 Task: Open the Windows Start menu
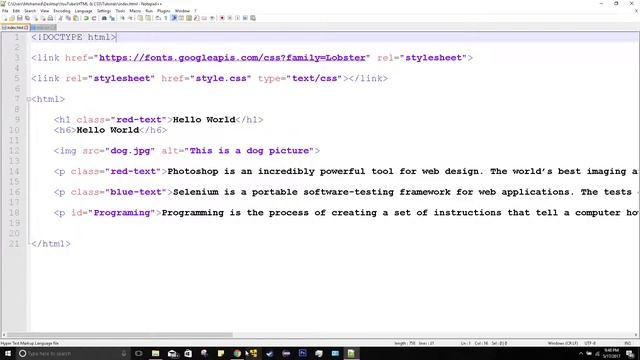[8, 353]
